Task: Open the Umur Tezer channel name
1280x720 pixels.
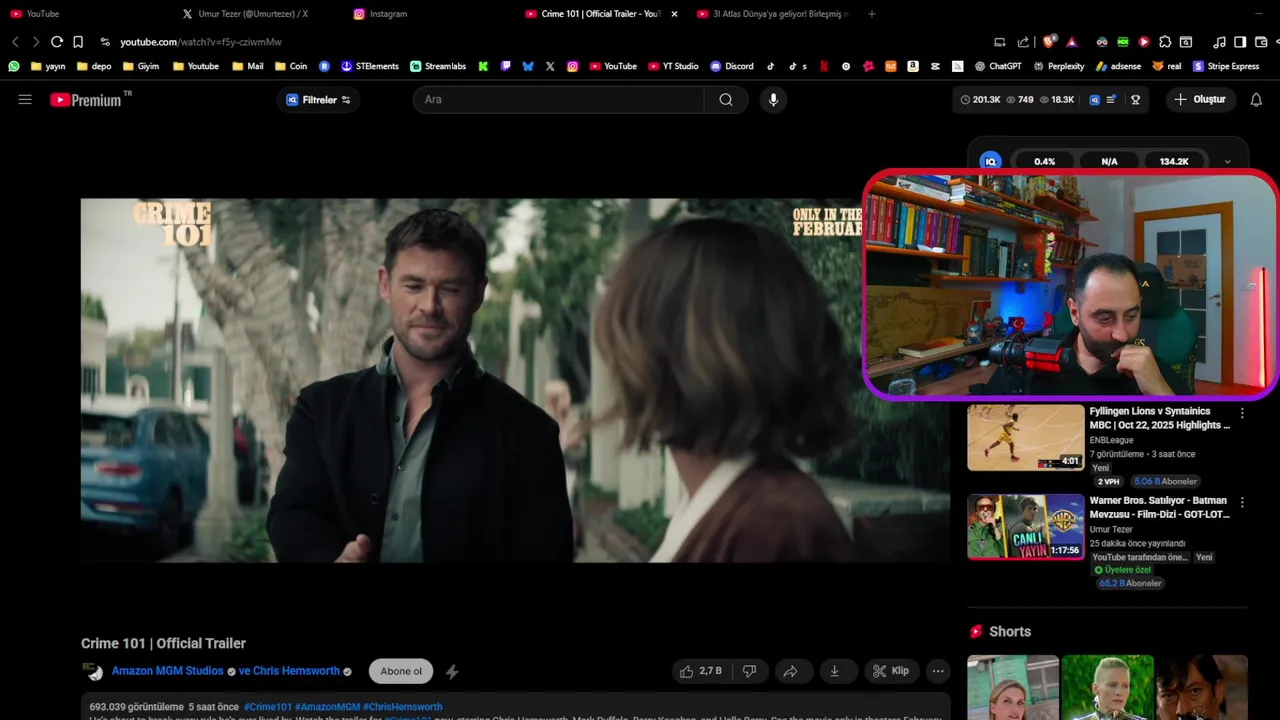Action: click(x=1111, y=529)
